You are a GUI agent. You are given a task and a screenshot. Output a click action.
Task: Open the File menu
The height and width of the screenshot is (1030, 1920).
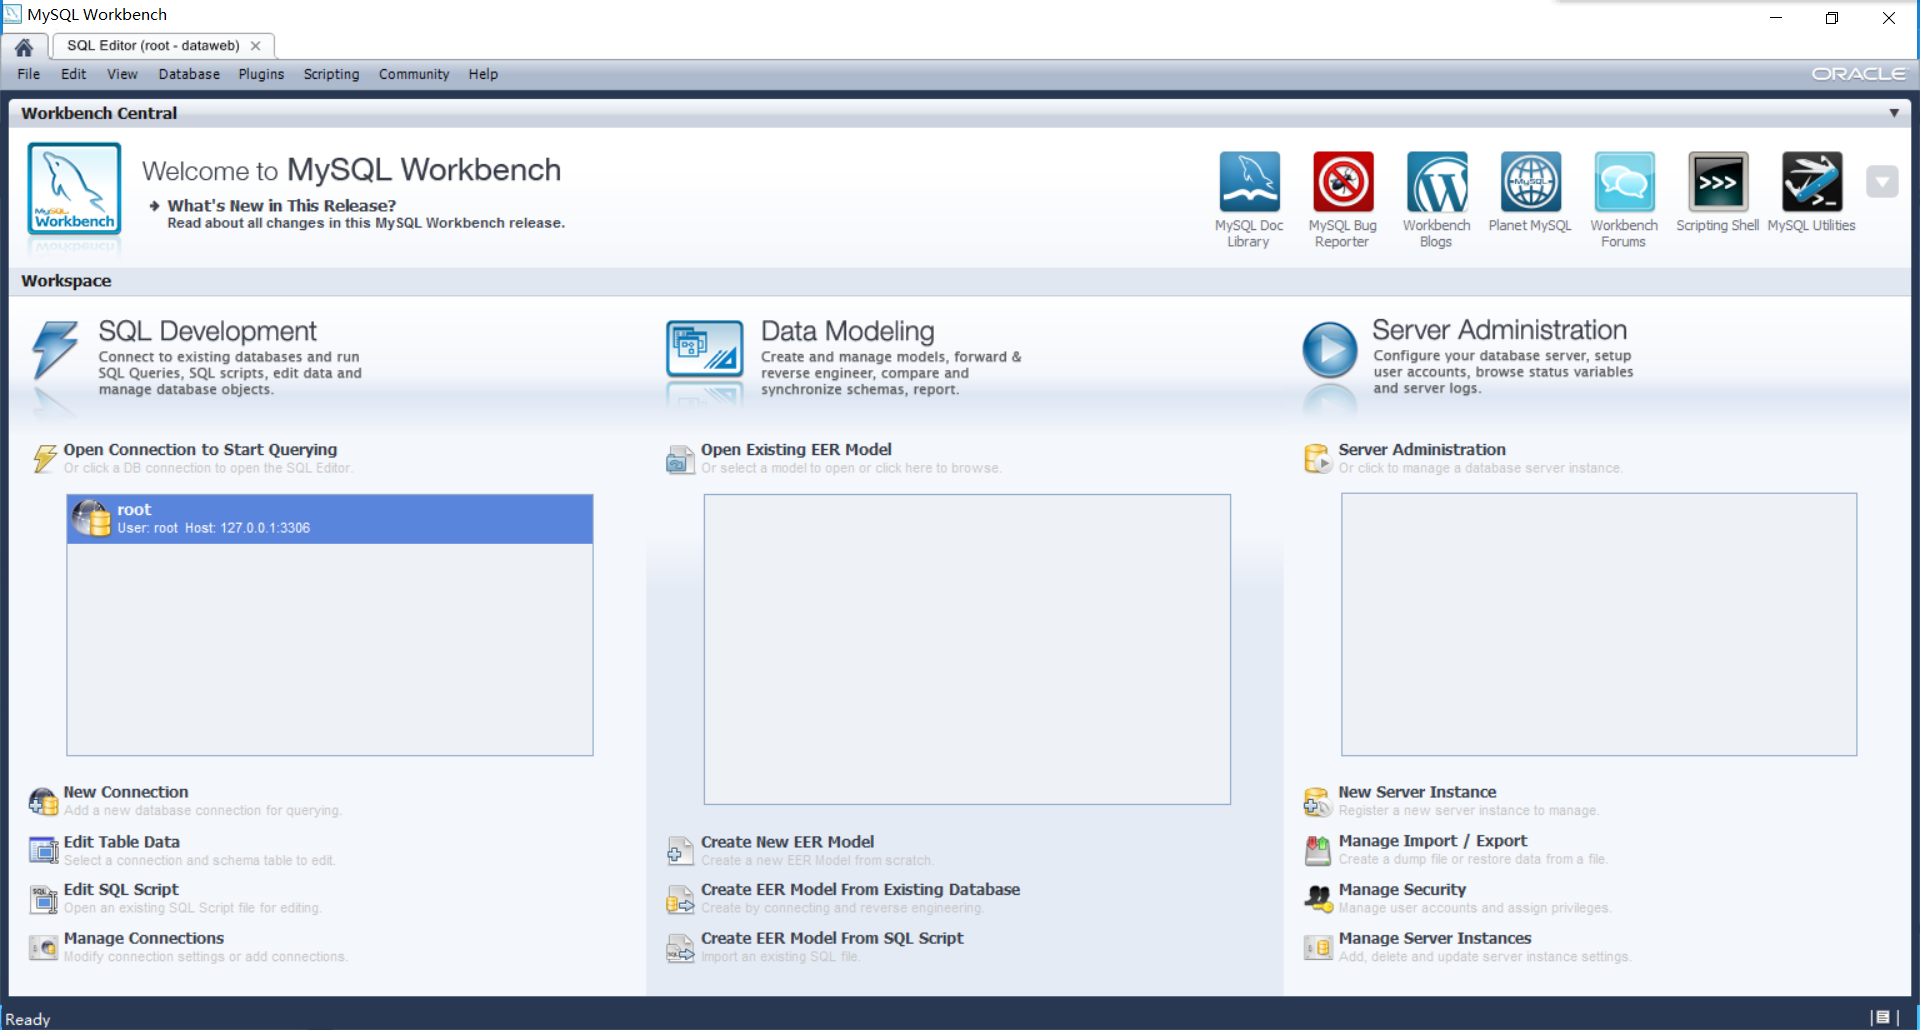coord(29,74)
